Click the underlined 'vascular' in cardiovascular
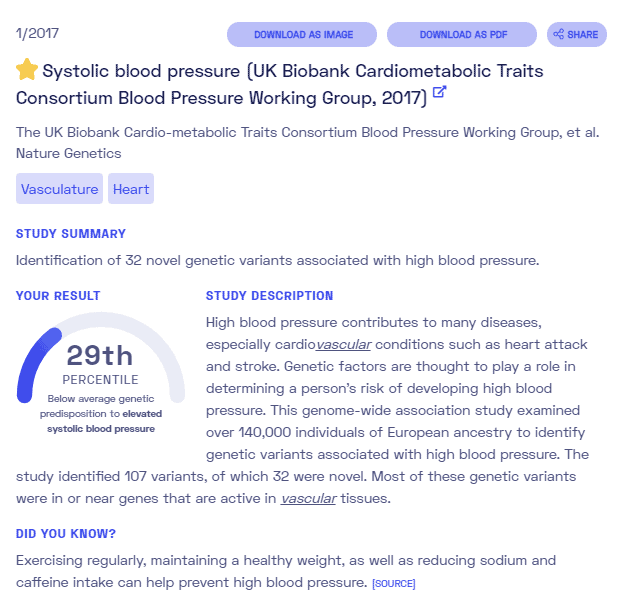630x600 pixels. pos(344,344)
